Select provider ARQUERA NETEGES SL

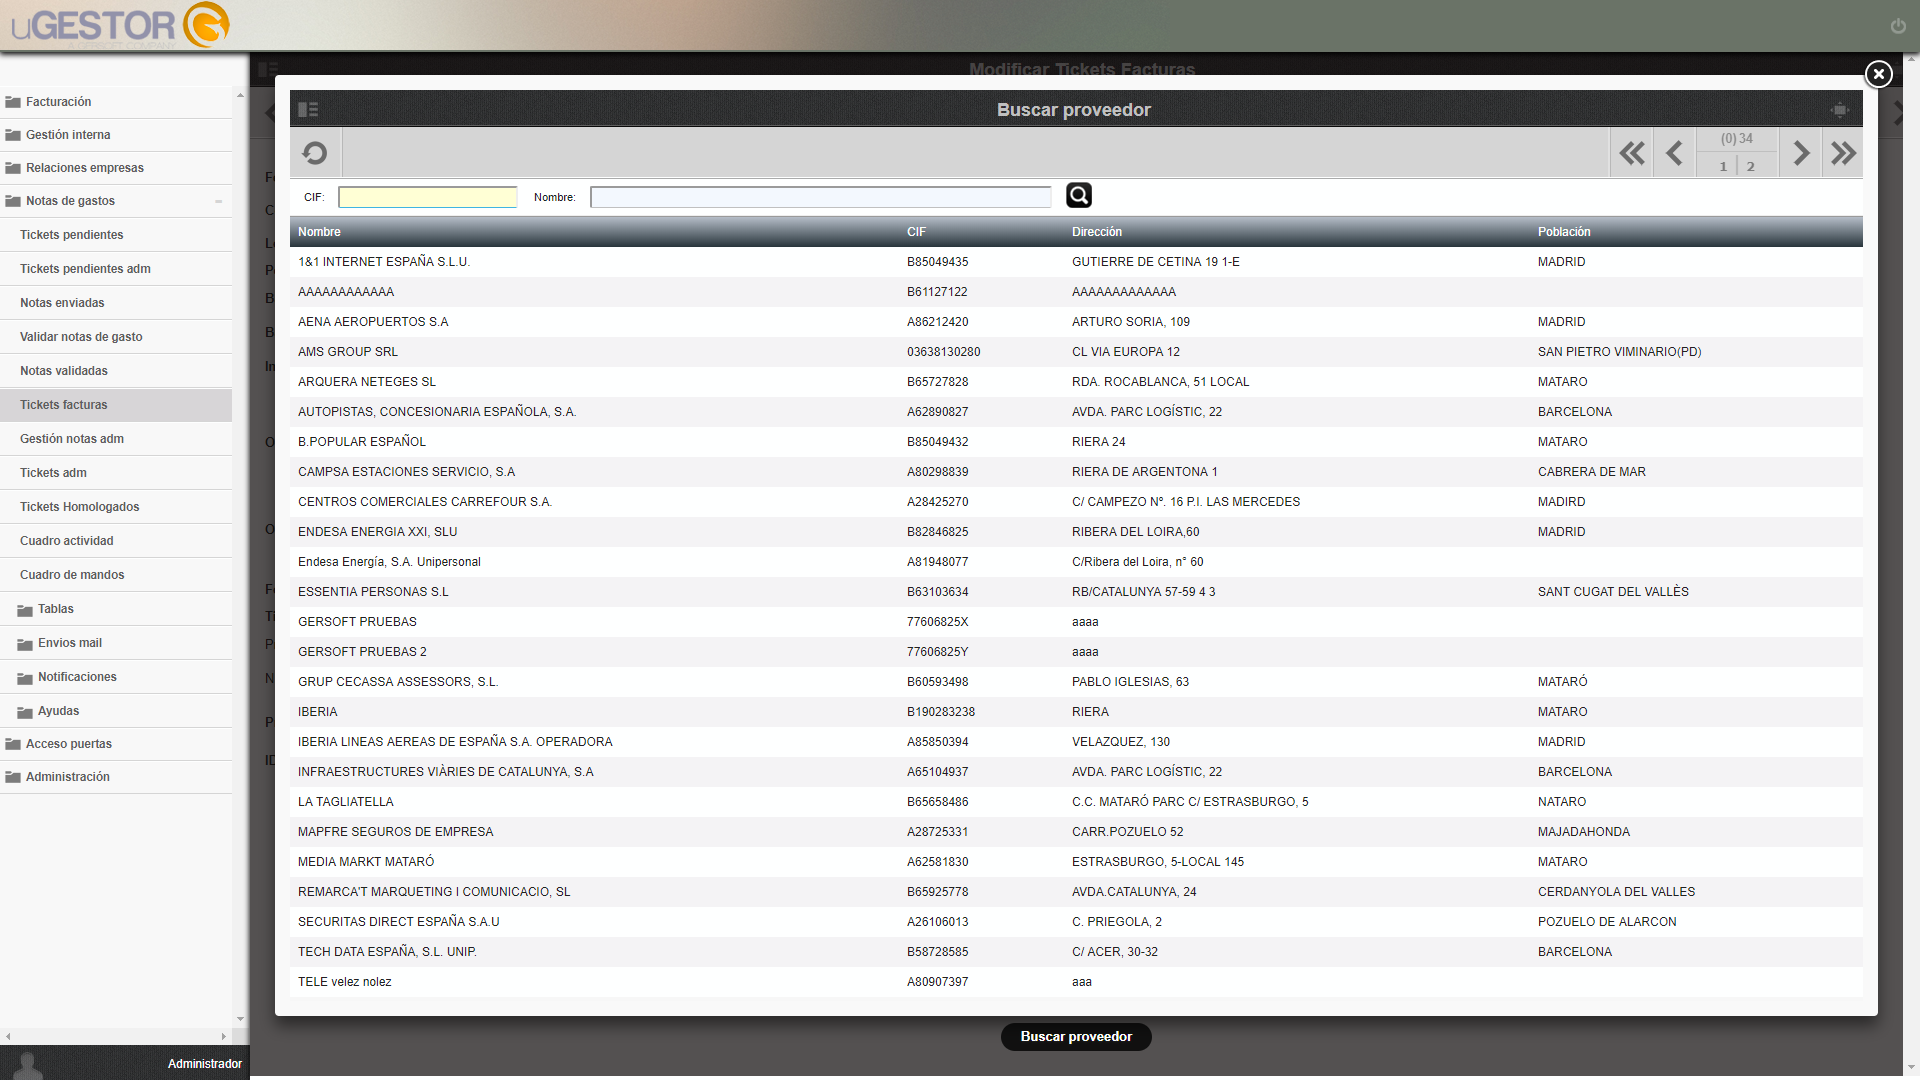coord(1076,382)
